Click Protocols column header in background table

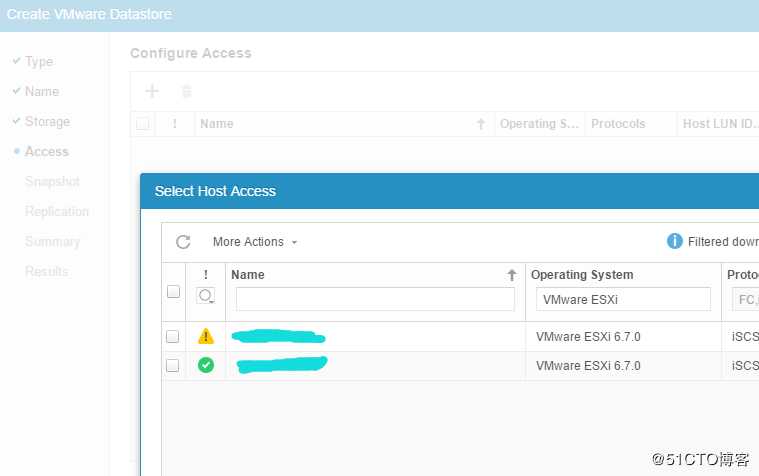[618, 123]
